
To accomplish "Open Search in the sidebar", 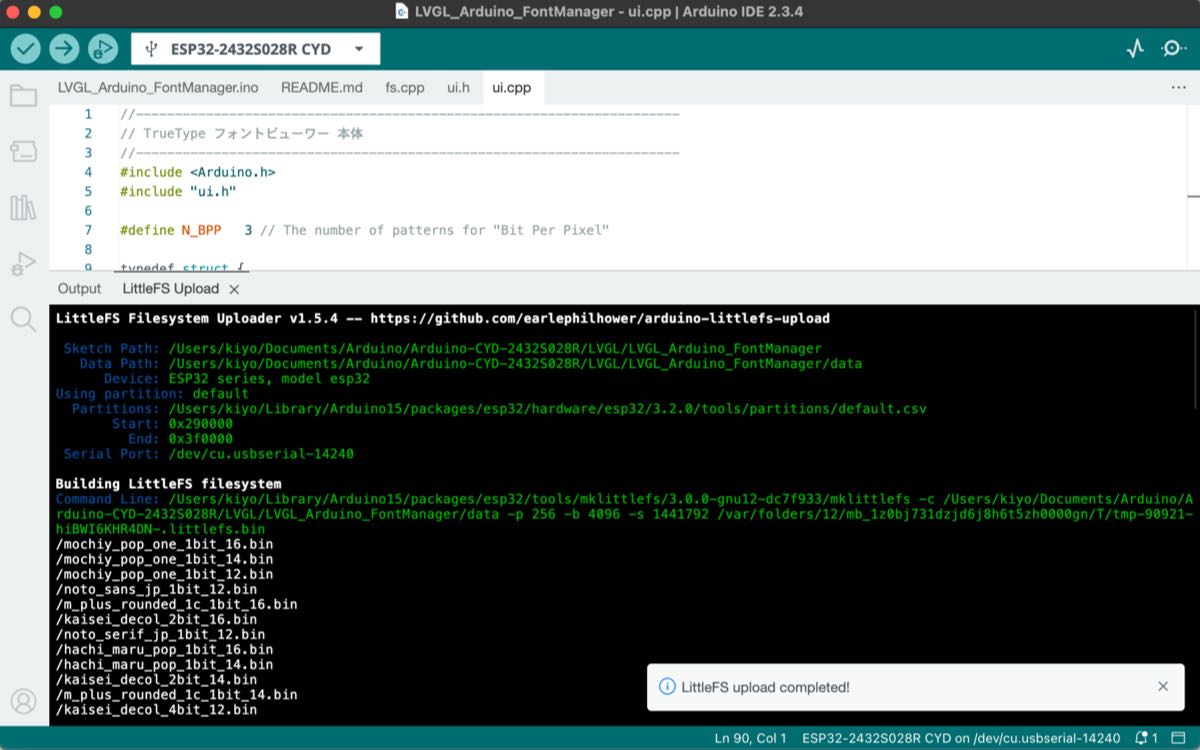I will pyautogui.click(x=23, y=319).
